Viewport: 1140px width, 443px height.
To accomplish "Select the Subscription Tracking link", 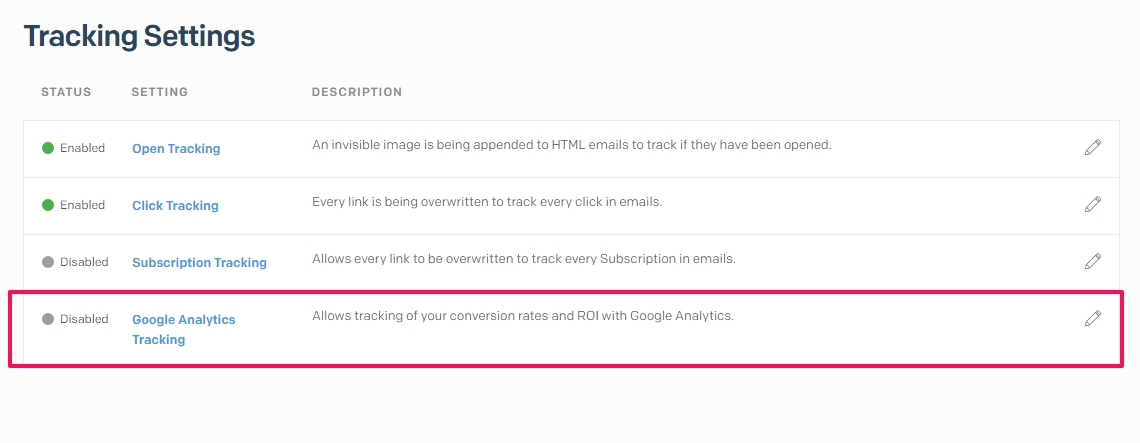I will [x=199, y=263].
